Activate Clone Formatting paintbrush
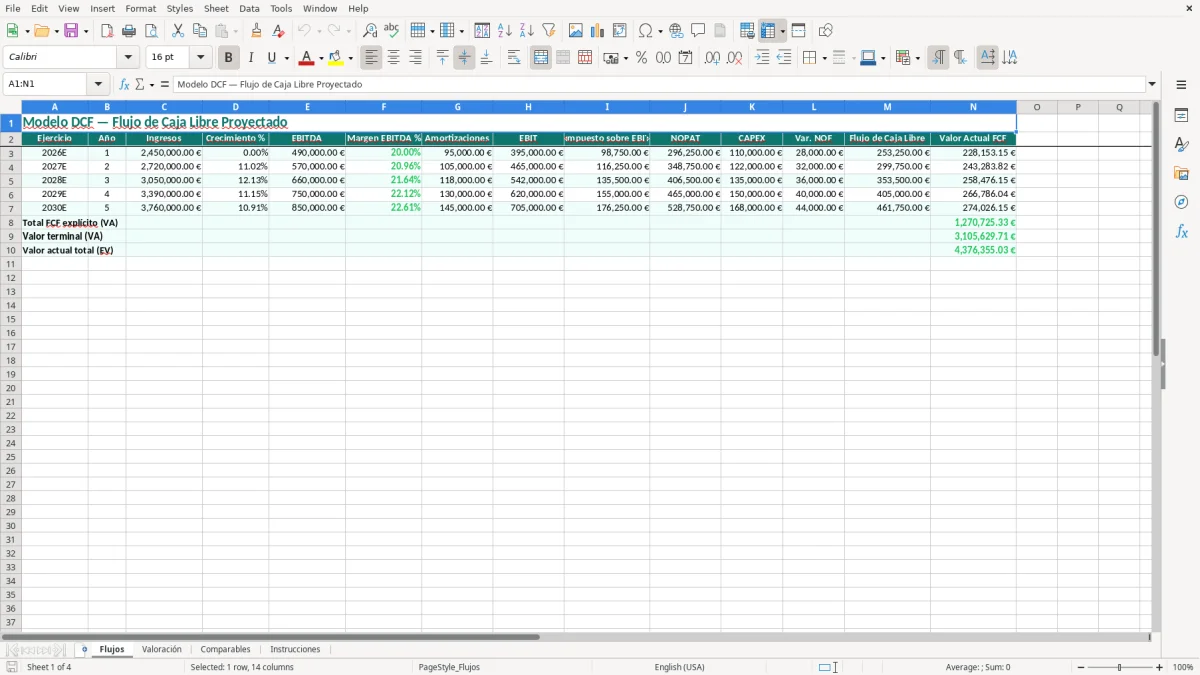Screen dimensions: 1200x675 point(256,31)
